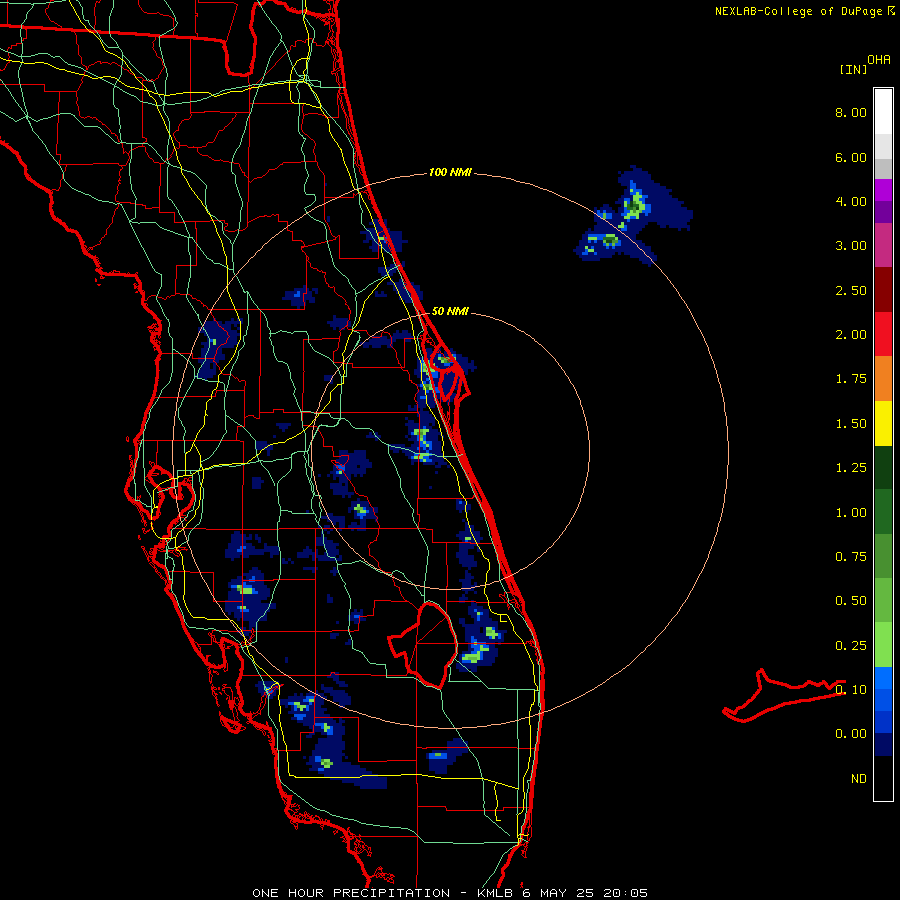Click the 4.00 legend value

(851, 201)
